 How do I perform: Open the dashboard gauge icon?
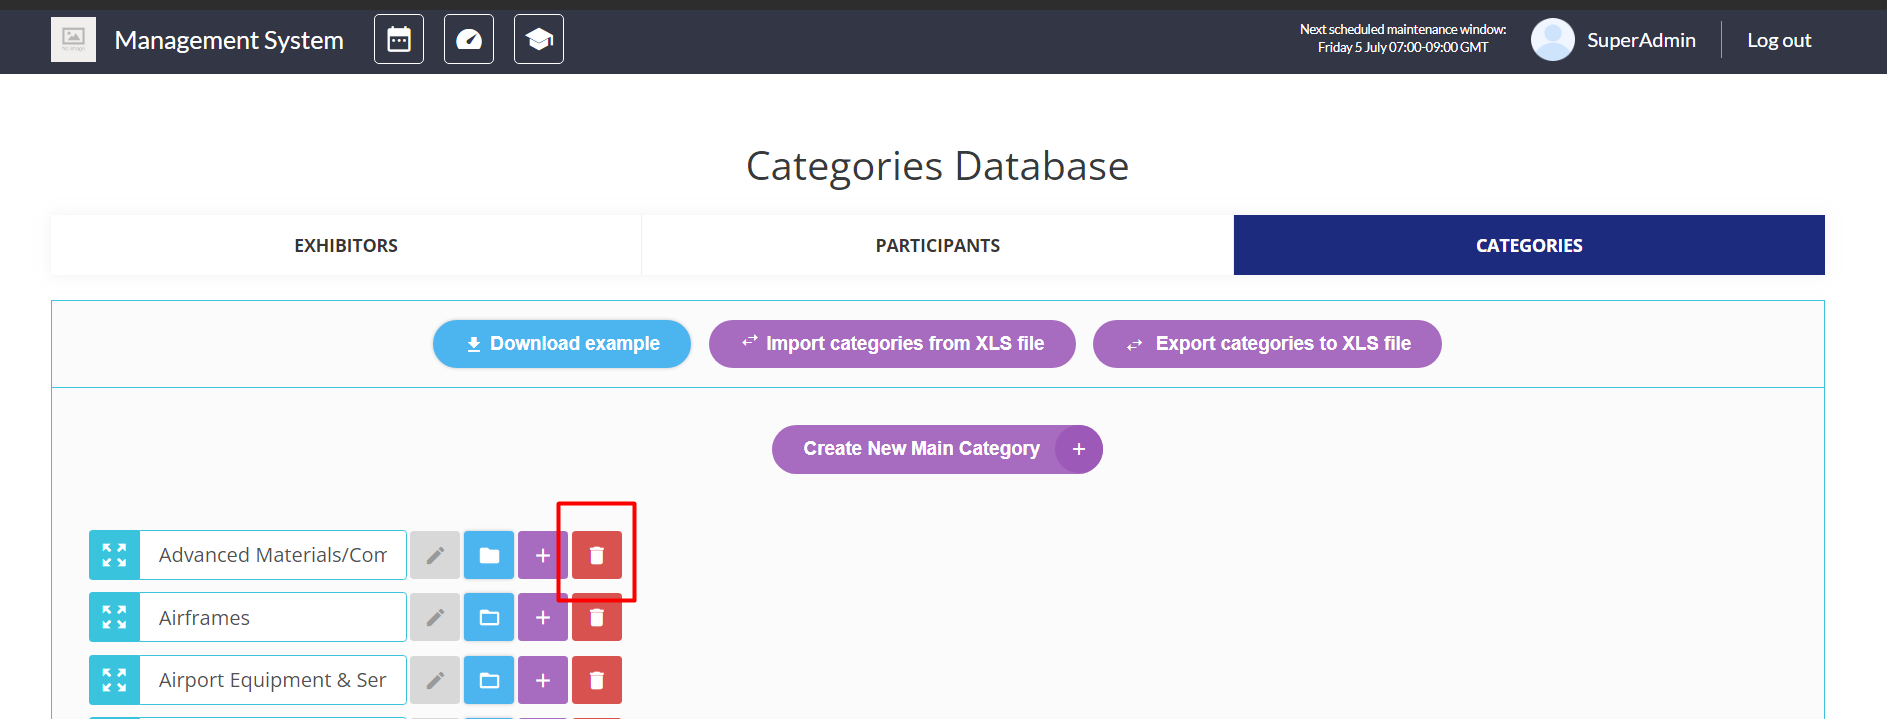point(469,40)
